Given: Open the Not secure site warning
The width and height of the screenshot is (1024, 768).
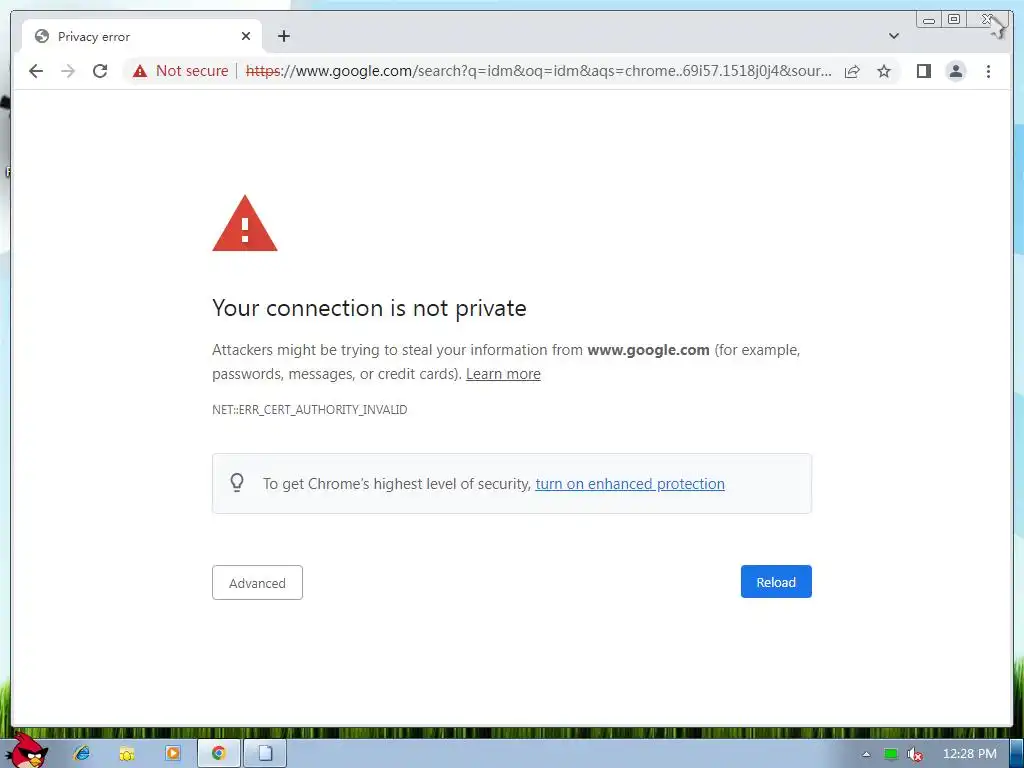Looking at the screenshot, I should pyautogui.click(x=180, y=71).
